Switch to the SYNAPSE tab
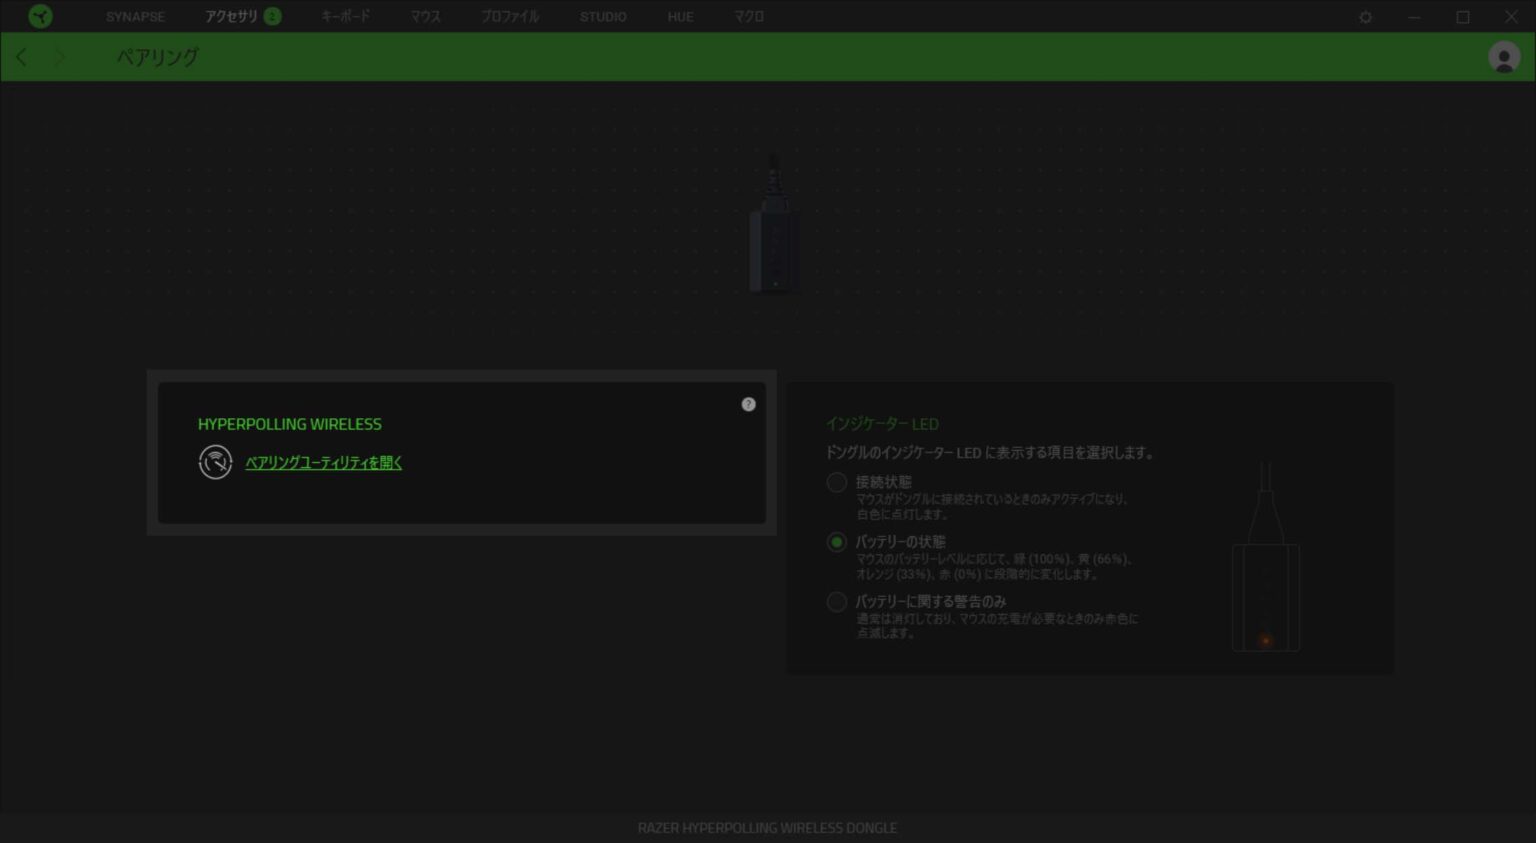1536x843 pixels. click(135, 16)
